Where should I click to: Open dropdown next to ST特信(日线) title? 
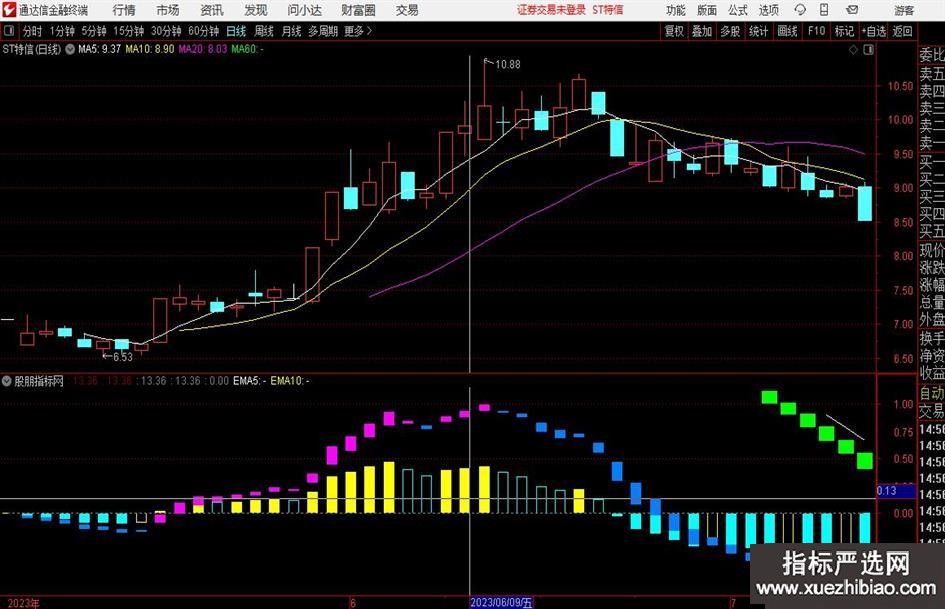coord(70,49)
